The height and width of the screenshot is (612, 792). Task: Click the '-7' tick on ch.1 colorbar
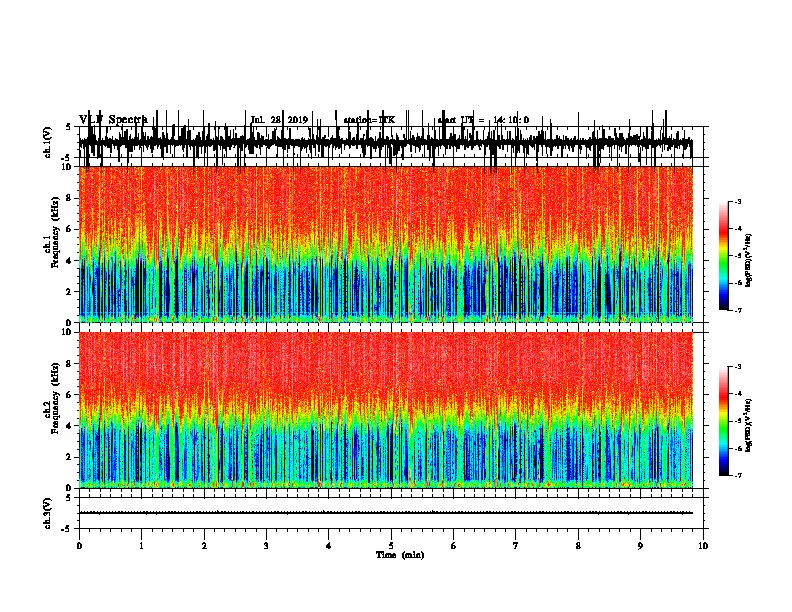tap(738, 310)
